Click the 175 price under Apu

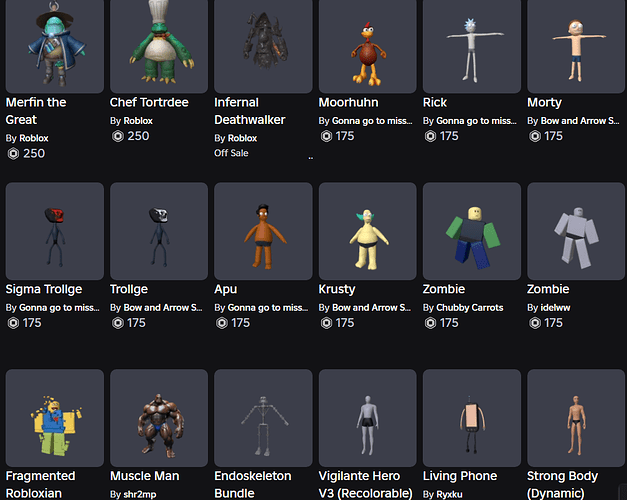241,323
